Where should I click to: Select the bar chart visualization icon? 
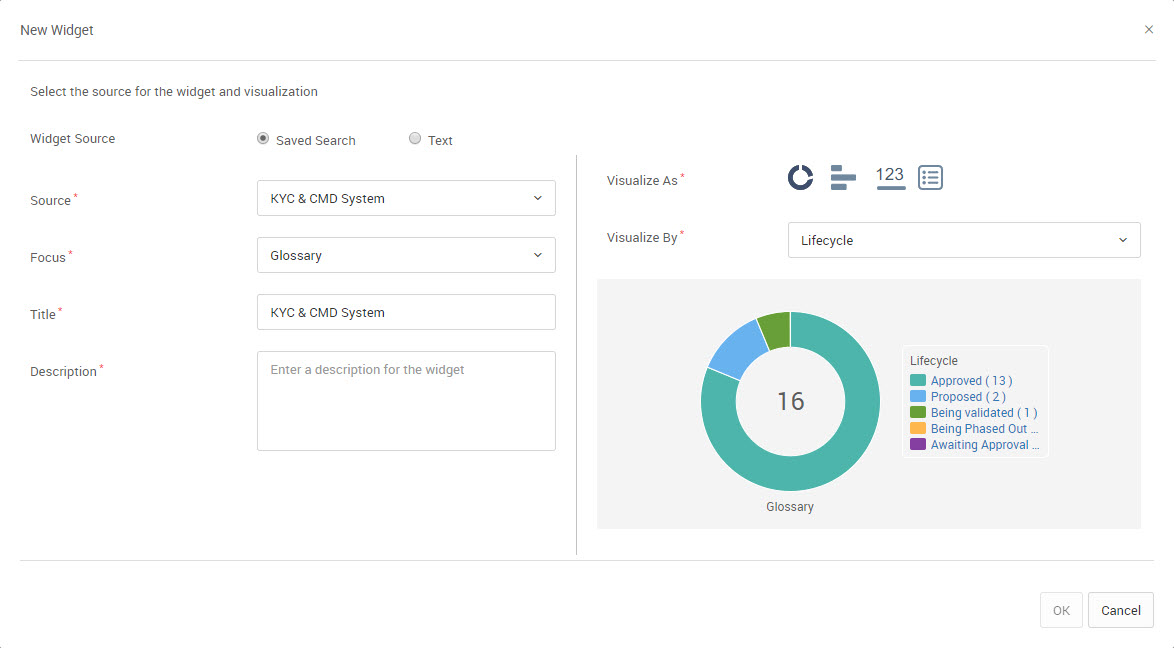pyautogui.click(x=843, y=178)
